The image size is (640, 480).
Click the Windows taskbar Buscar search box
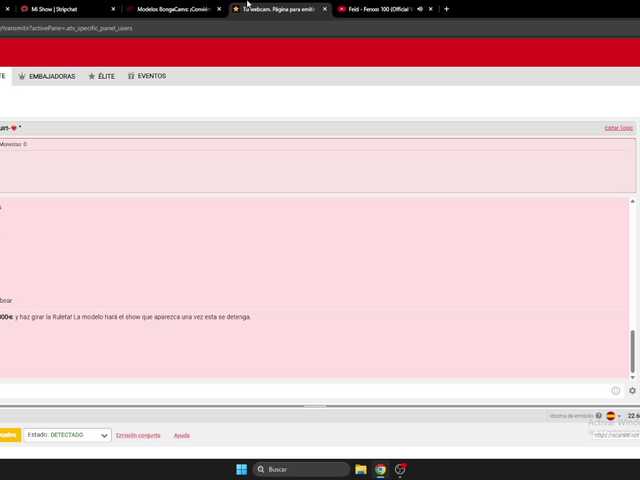coord(301,469)
